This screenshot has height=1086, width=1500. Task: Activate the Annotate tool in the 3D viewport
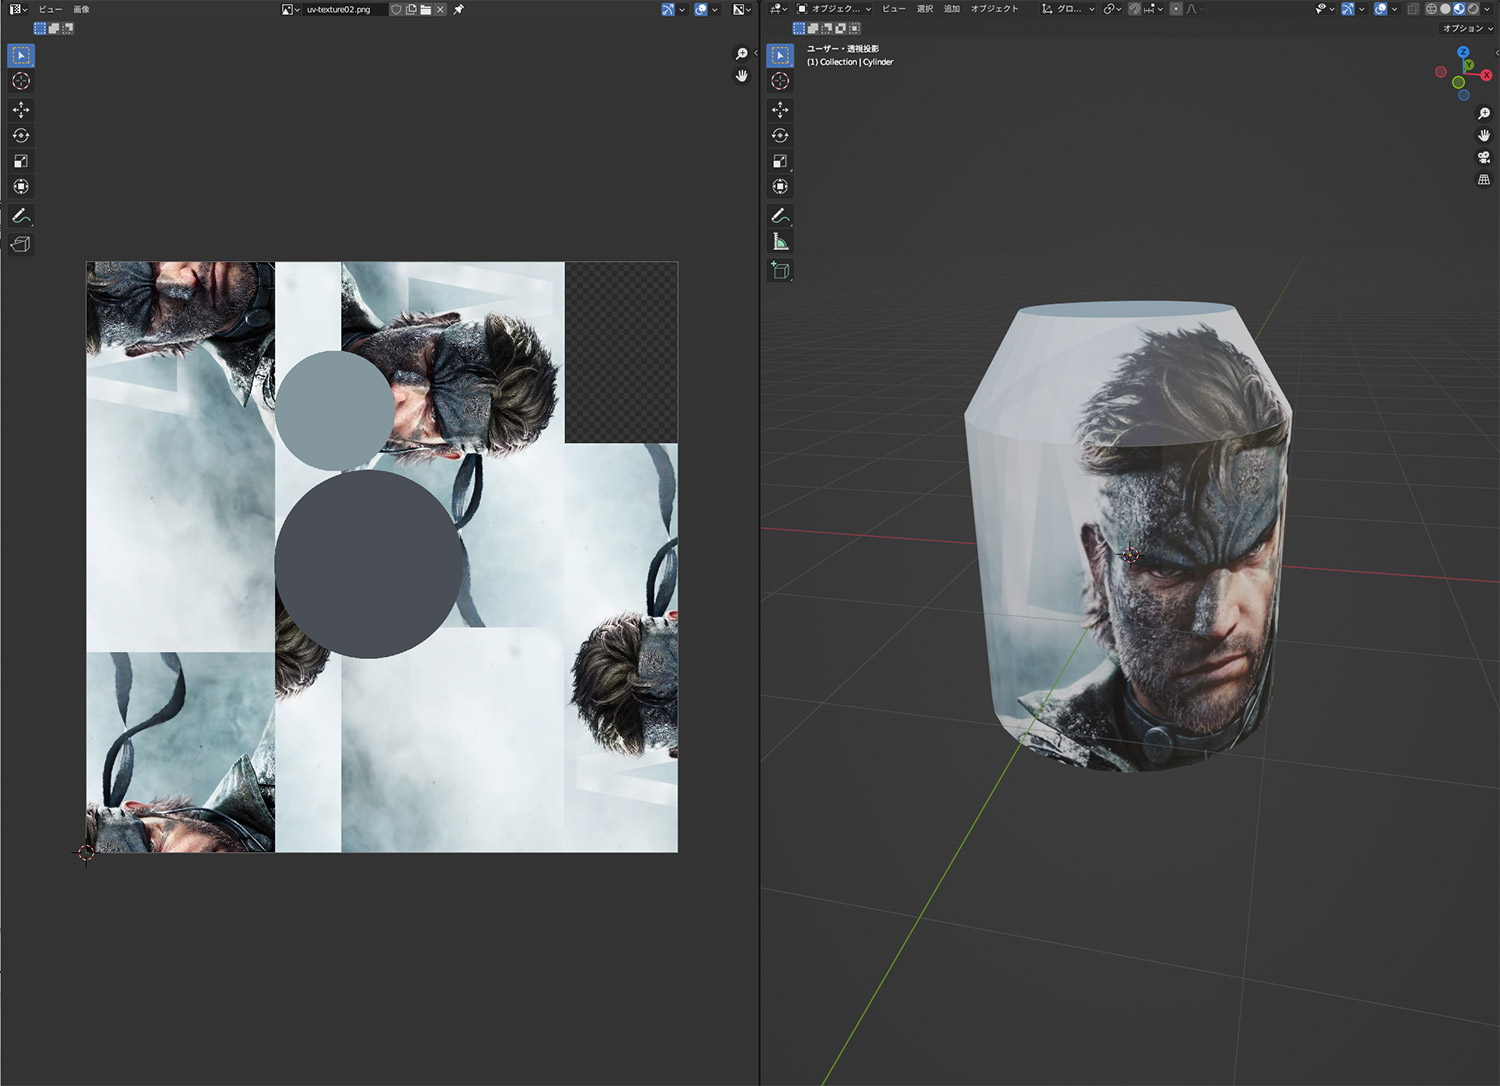(780, 215)
